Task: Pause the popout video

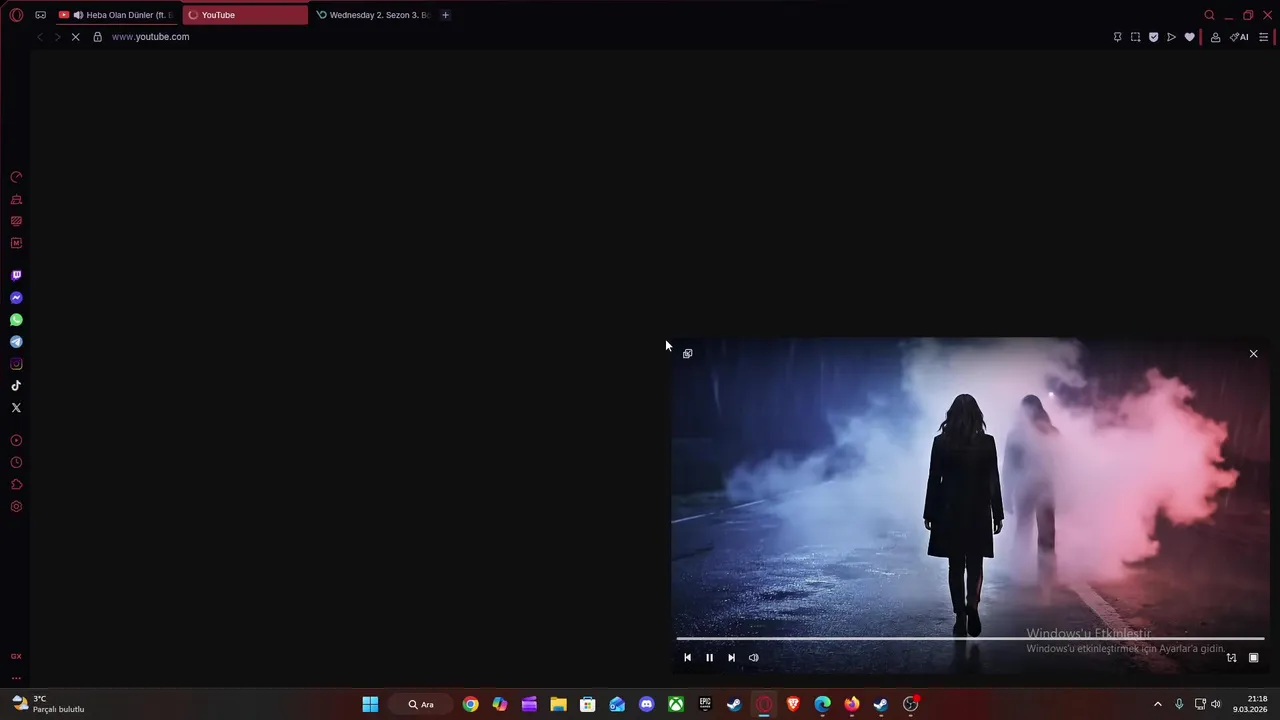Action: tap(709, 657)
